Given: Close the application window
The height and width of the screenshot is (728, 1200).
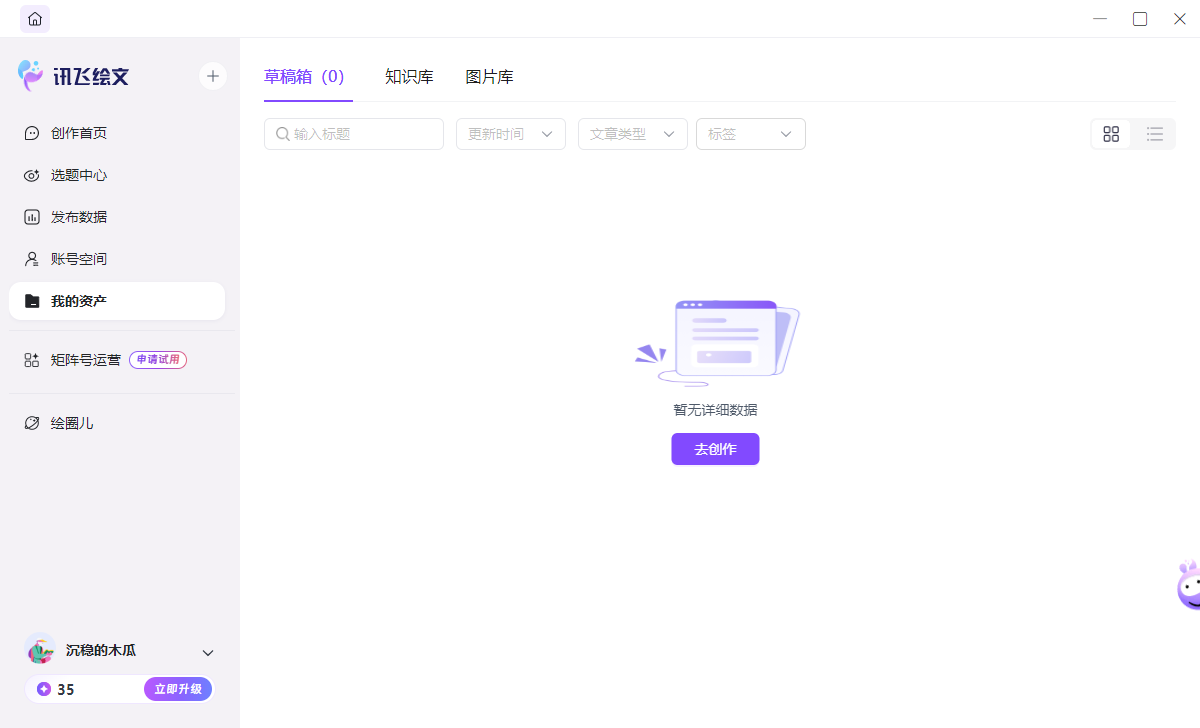Looking at the screenshot, I should point(1180,19).
